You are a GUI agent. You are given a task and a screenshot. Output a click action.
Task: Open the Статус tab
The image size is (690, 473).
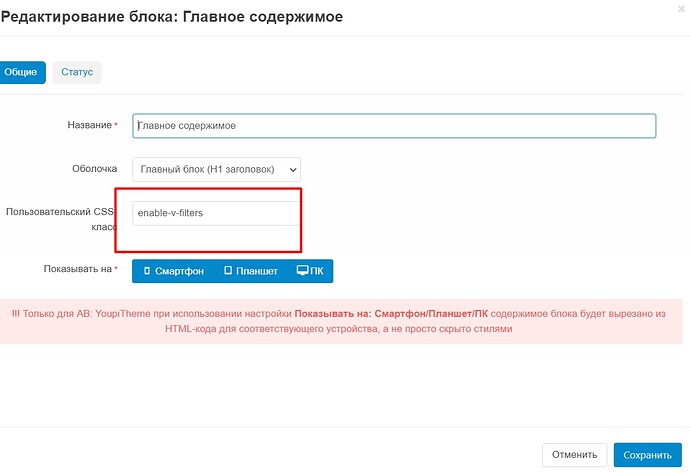[x=77, y=72]
